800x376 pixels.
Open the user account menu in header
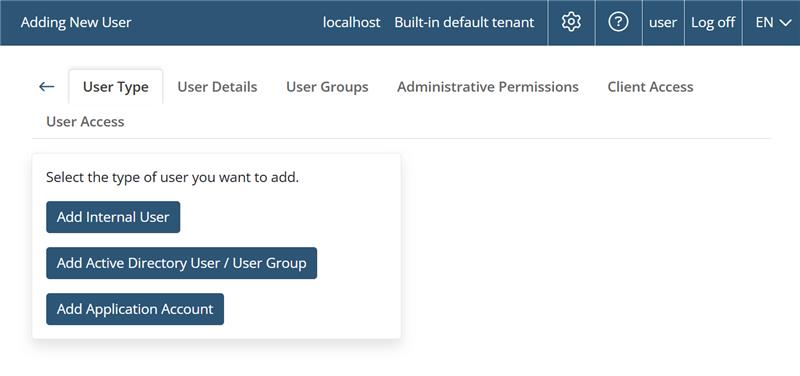tap(663, 22)
